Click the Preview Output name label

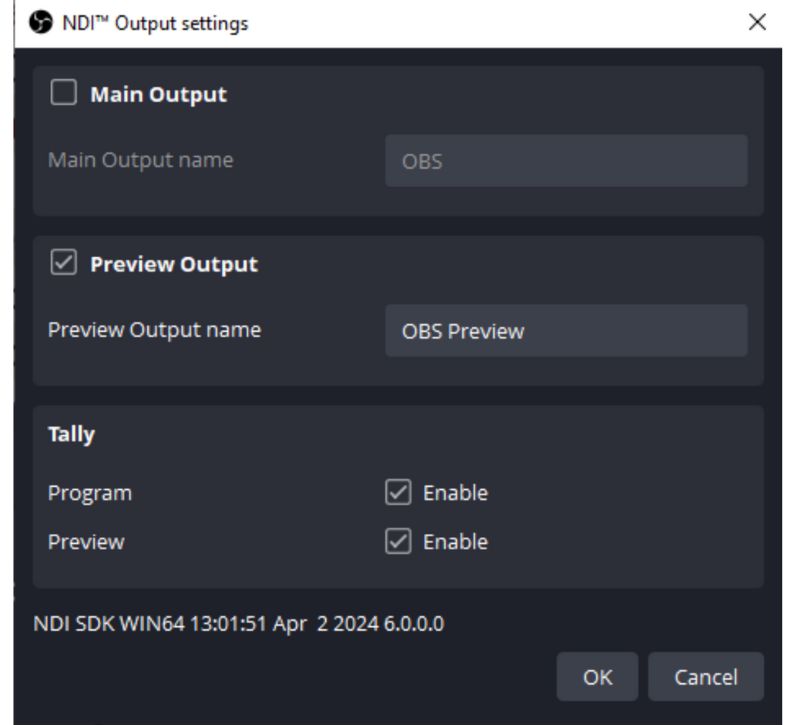point(155,330)
